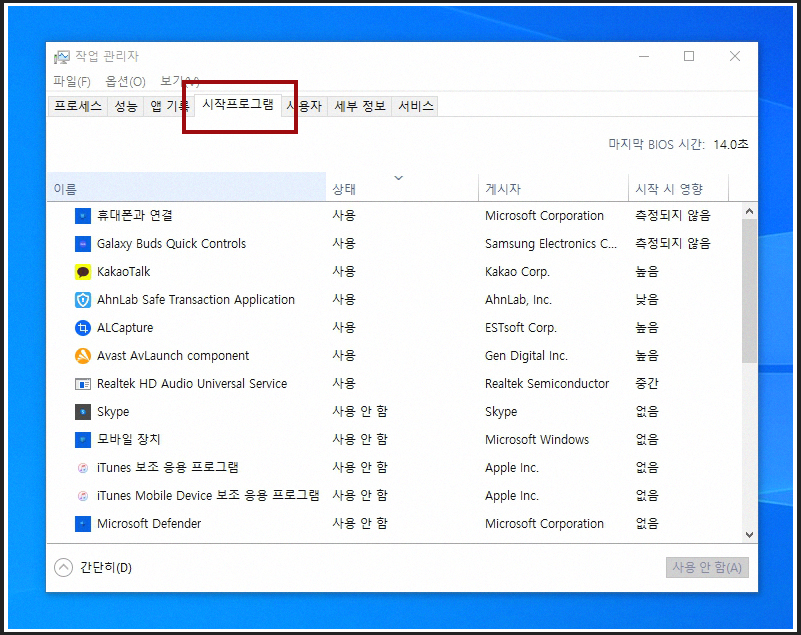Select the 시작프로그램 tab
This screenshot has height=635, width=801.
238,104
